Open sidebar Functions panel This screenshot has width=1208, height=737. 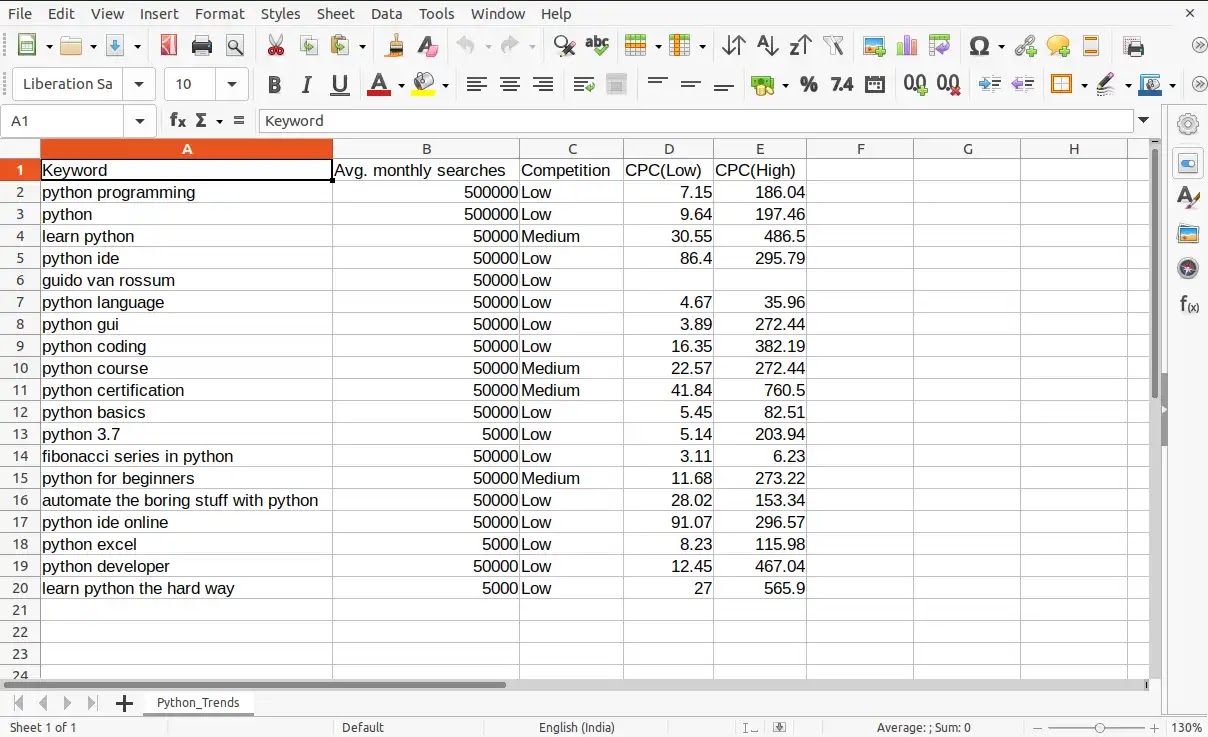pyautogui.click(x=1188, y=304)
